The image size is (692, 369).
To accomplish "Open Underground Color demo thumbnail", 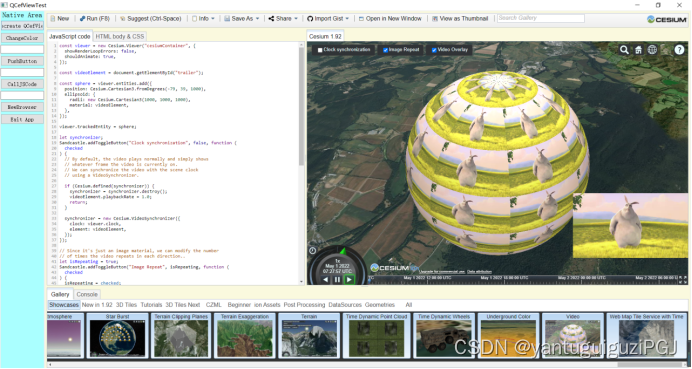I will (x=508, y=335).
